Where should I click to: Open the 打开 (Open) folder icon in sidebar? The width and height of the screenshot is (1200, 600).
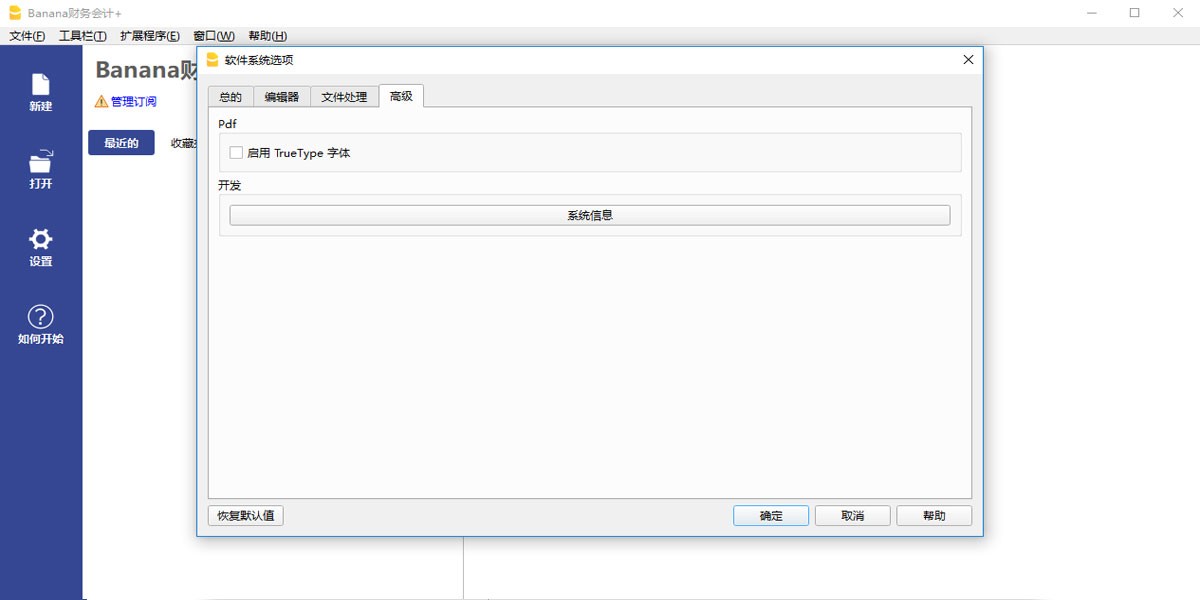coord(40,163)
